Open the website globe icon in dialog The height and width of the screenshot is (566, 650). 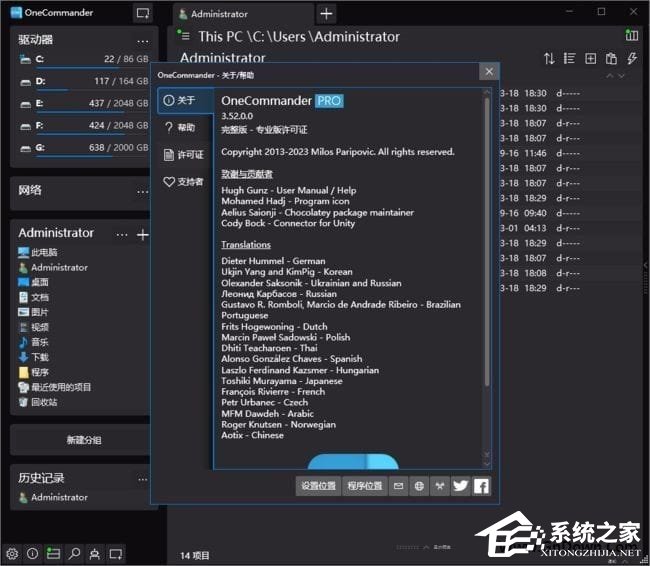(419, 486)
